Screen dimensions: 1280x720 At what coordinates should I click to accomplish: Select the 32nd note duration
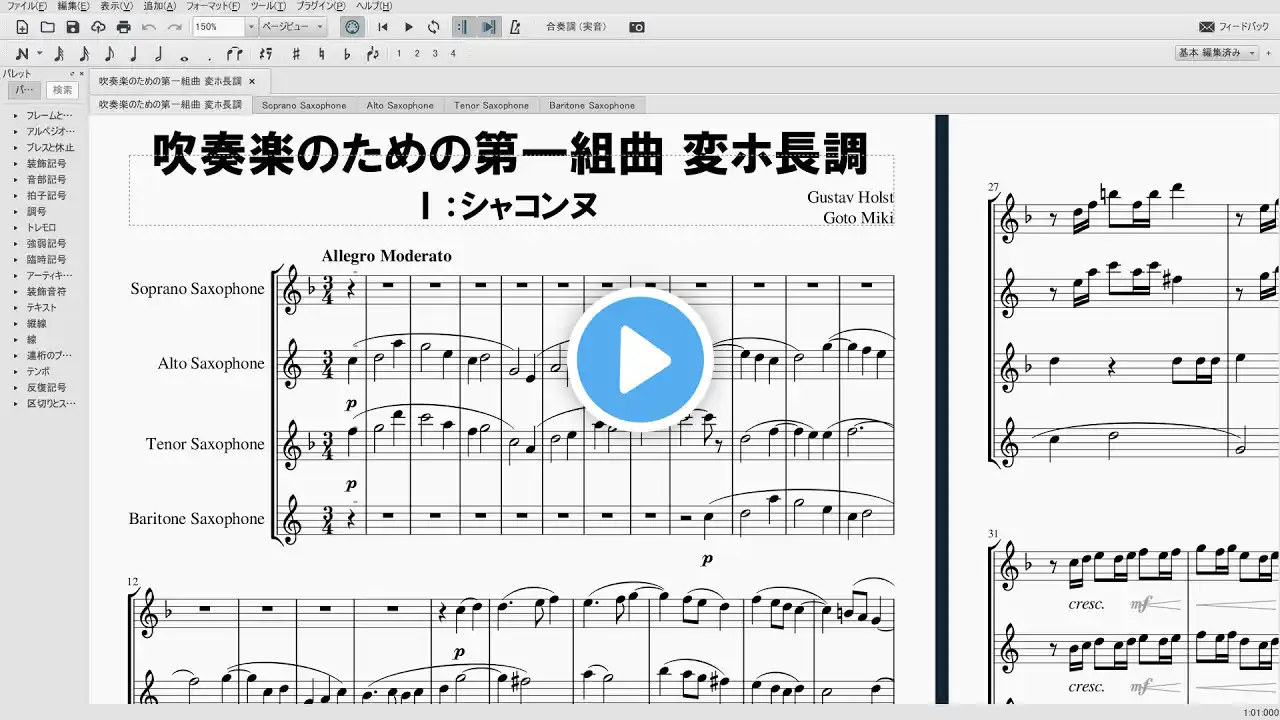(59, 53)
